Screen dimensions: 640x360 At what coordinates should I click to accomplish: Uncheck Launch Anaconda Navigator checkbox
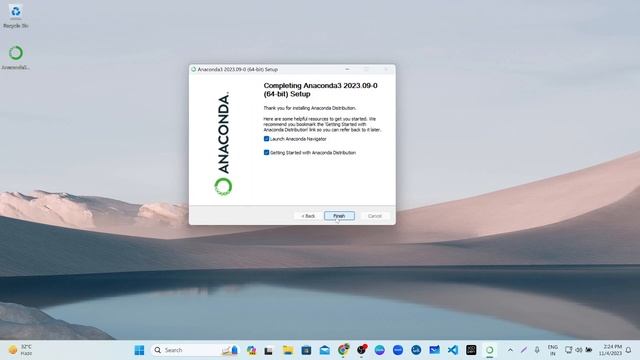[267, 139]
